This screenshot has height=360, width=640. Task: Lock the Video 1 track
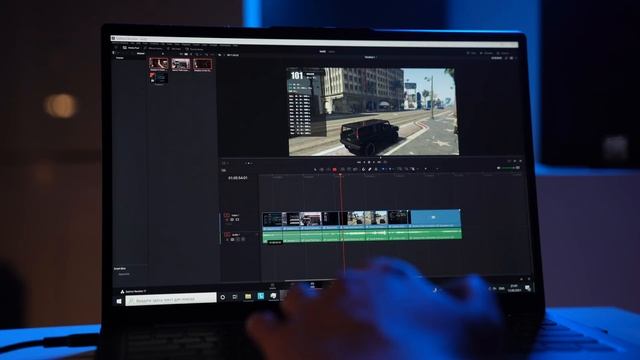pyautogui.click(x=227, y=220)
